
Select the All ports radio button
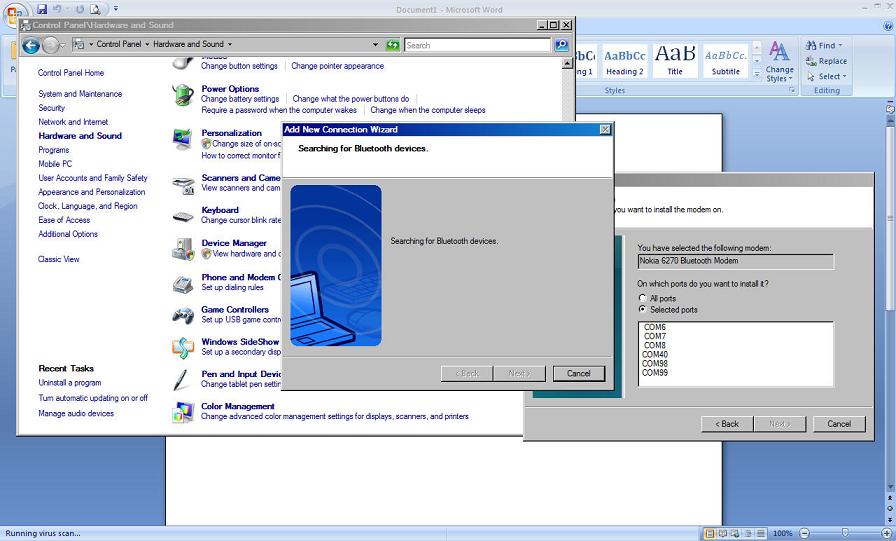click(x=642, y=298)
